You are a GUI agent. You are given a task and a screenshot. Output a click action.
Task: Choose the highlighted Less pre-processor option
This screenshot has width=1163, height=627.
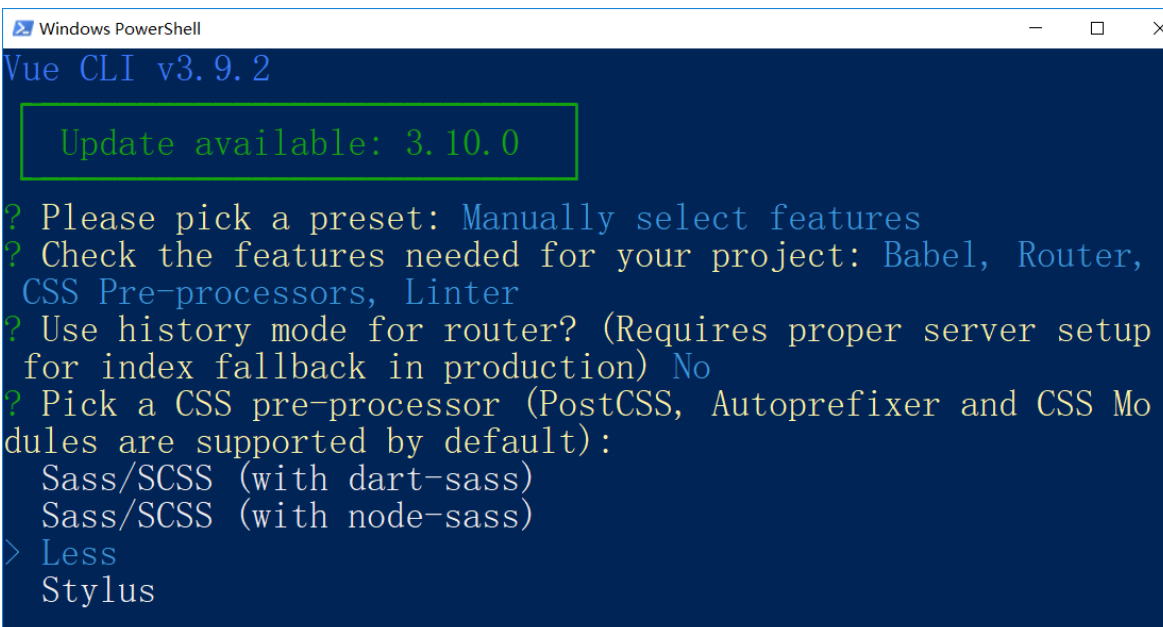click(x=79, y=554)
